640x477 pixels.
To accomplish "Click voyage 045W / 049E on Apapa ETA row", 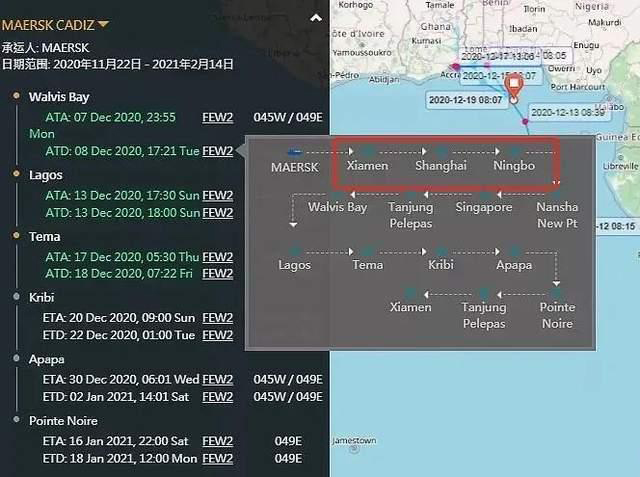I will (x=288, y=379).
